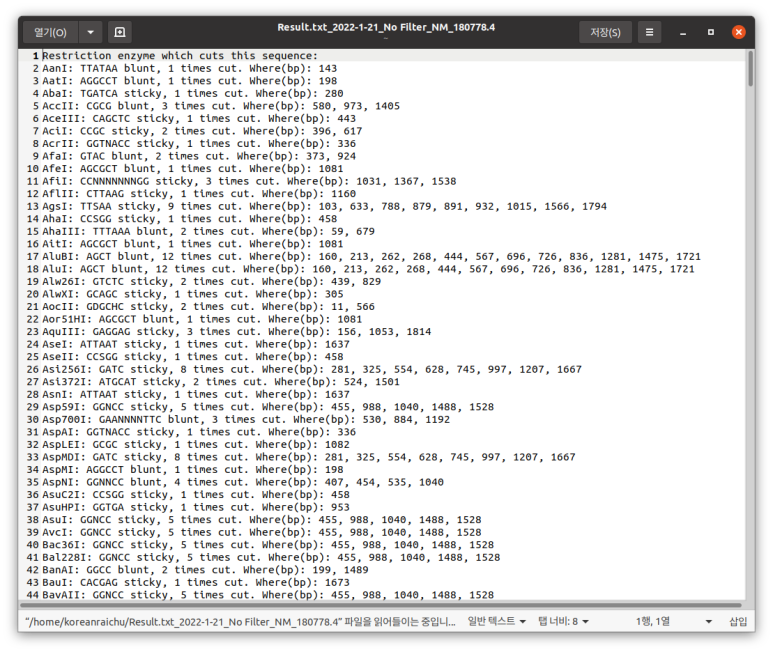773x652 pixels.
Task: Click the Asp700I: GAANNNNTTC line
Action: coord(246,420)
